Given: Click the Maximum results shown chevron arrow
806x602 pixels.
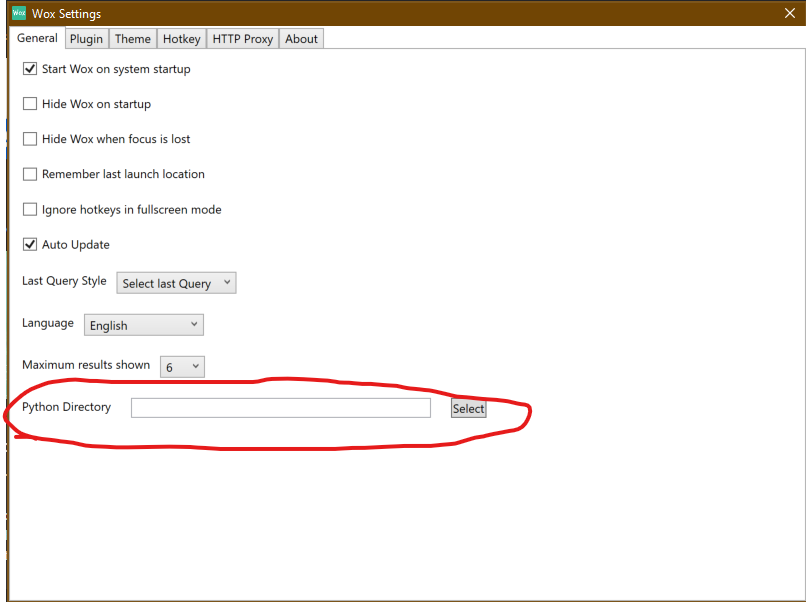Looking at the screenshot, I should click(196, 366).
